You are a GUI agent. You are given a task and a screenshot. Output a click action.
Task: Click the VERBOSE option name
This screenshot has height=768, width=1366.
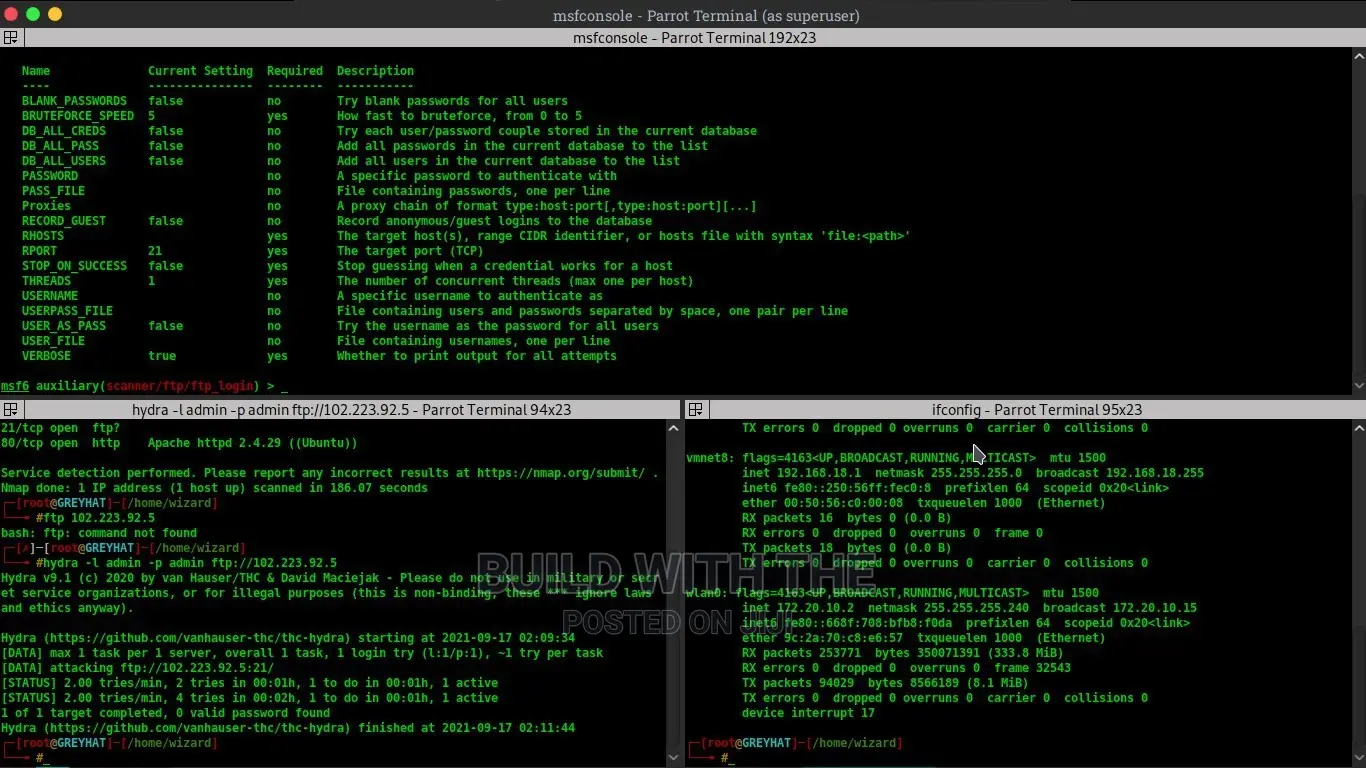click(x=46, y=356)
